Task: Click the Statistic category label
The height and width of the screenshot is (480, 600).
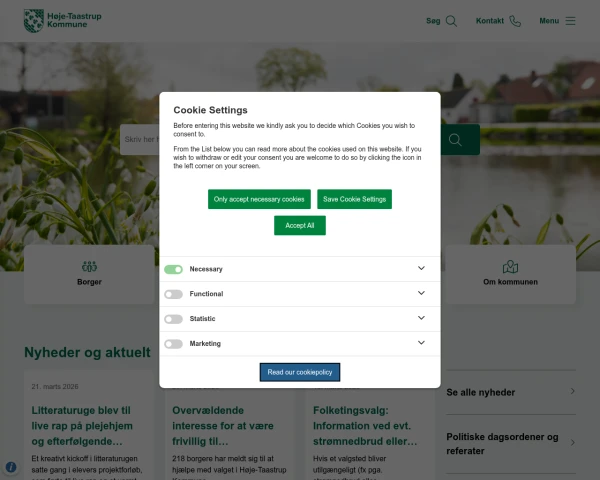Action: pos(202,319)
